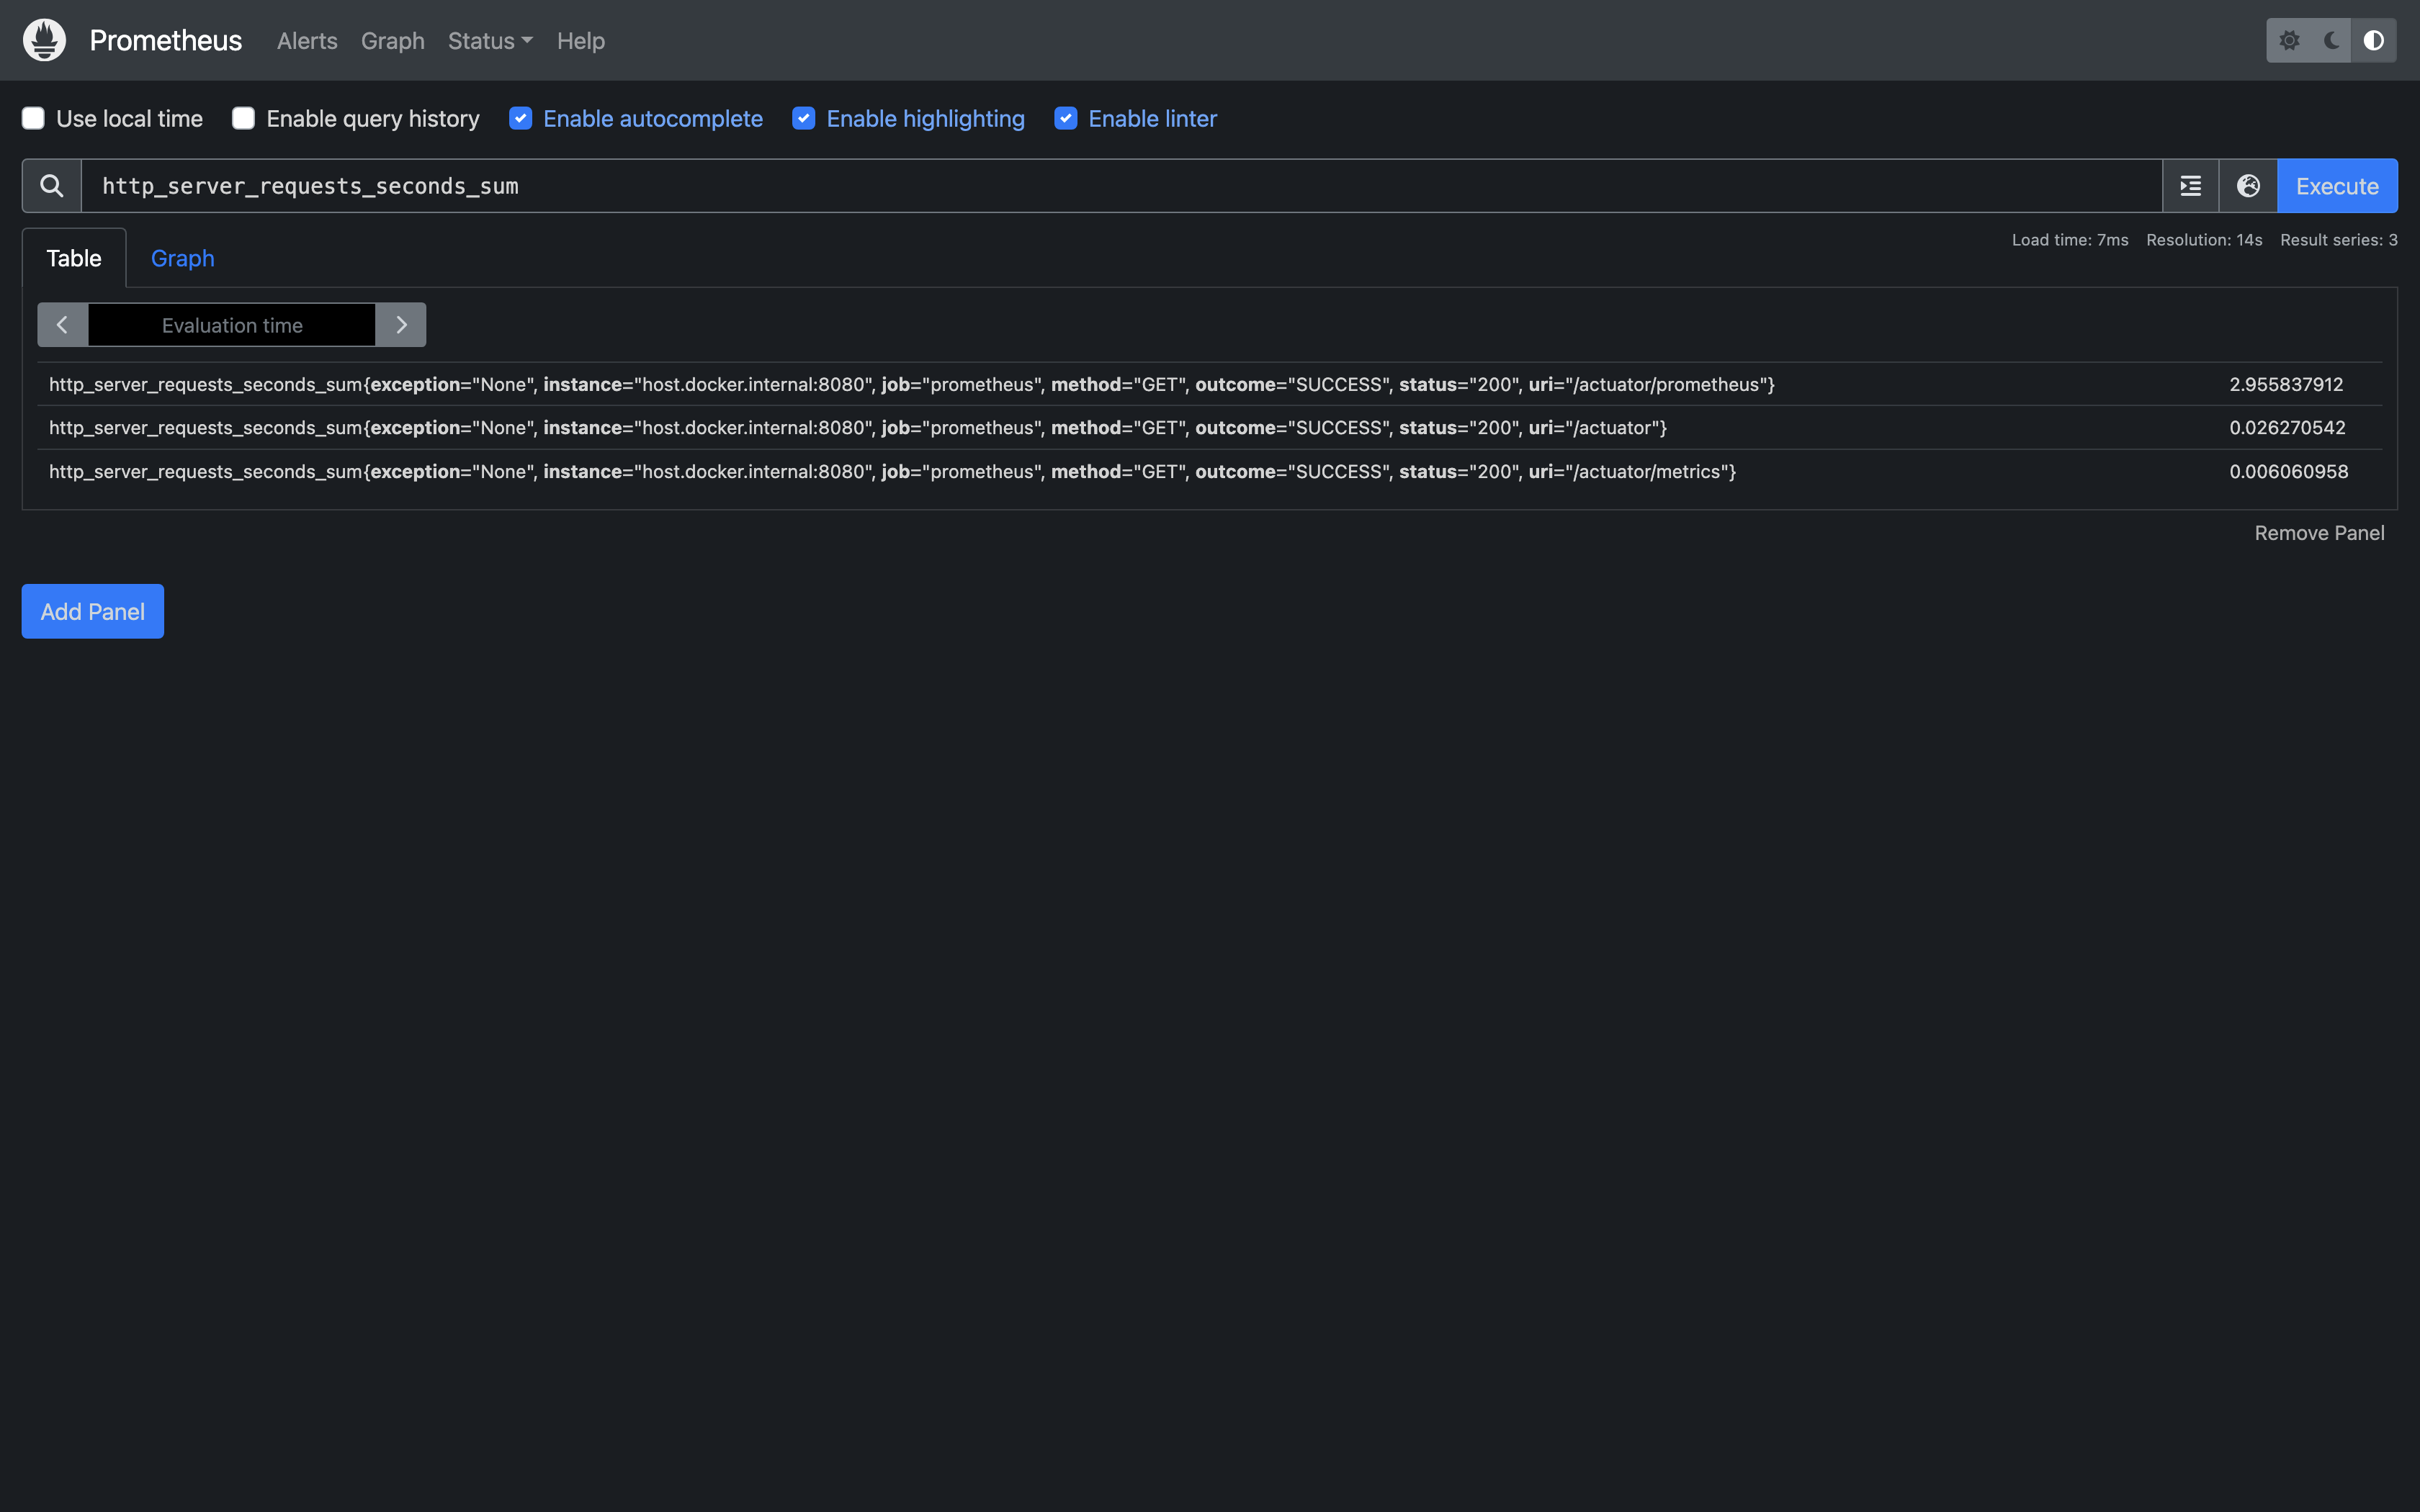Open the metrics explorer globe icon
The width and height of the screenshot is (2420, 1512).
pos(2248,186)
